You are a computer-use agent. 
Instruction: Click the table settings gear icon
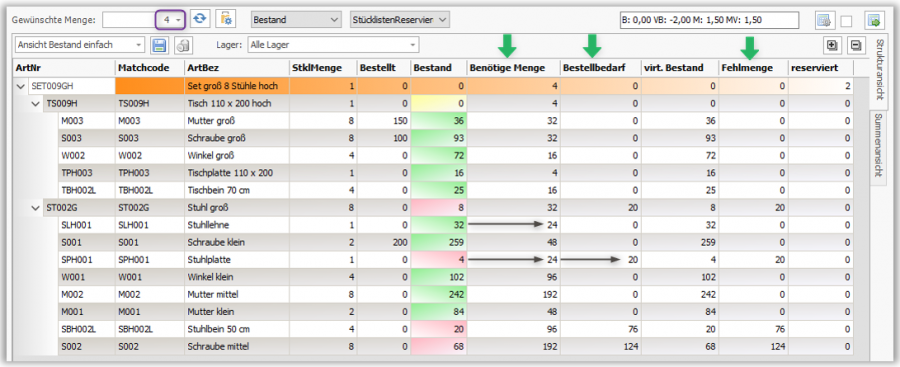click(x=824, y=21)
